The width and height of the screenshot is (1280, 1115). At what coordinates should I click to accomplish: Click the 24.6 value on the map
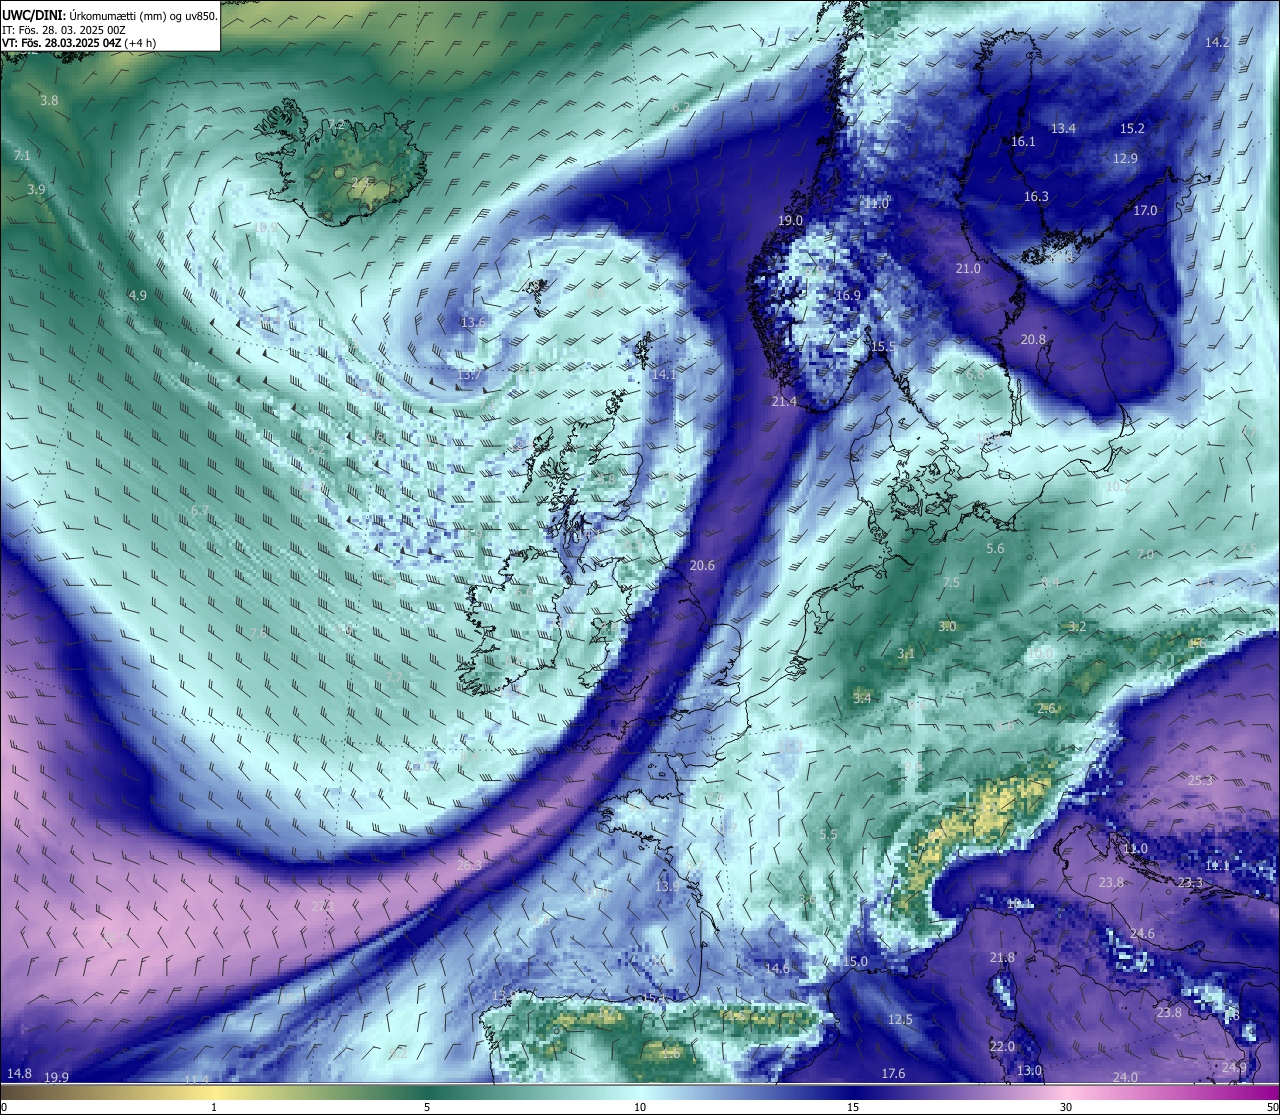coord(1142,934)
